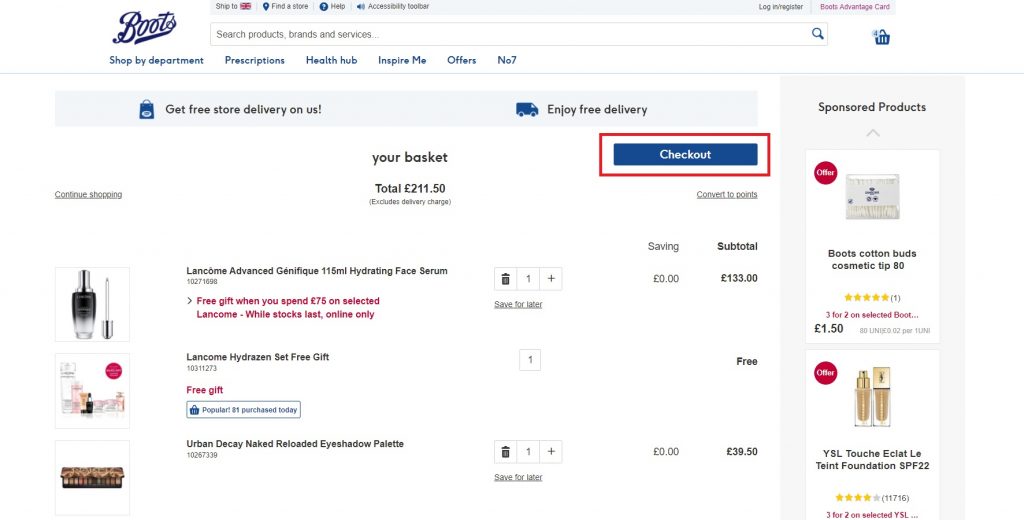The image size is (1024, 520).
Task: Increase Lancôme serum quantity with plus
Action: pyautogui.click(x=551, y=279)
